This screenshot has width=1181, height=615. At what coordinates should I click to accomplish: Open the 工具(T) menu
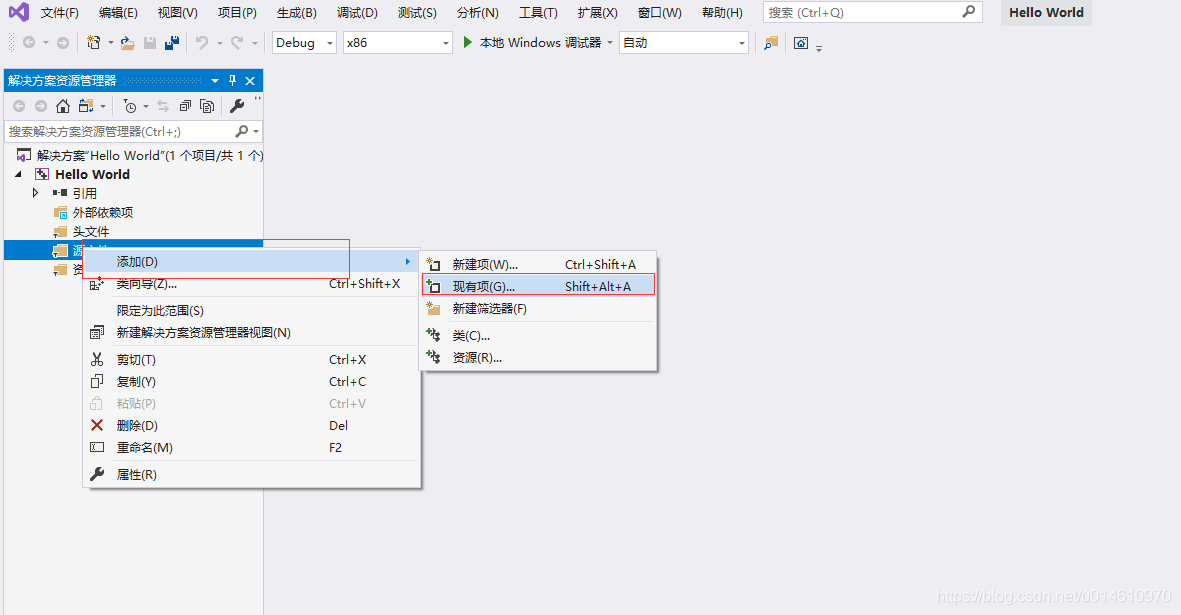[538, 13]
